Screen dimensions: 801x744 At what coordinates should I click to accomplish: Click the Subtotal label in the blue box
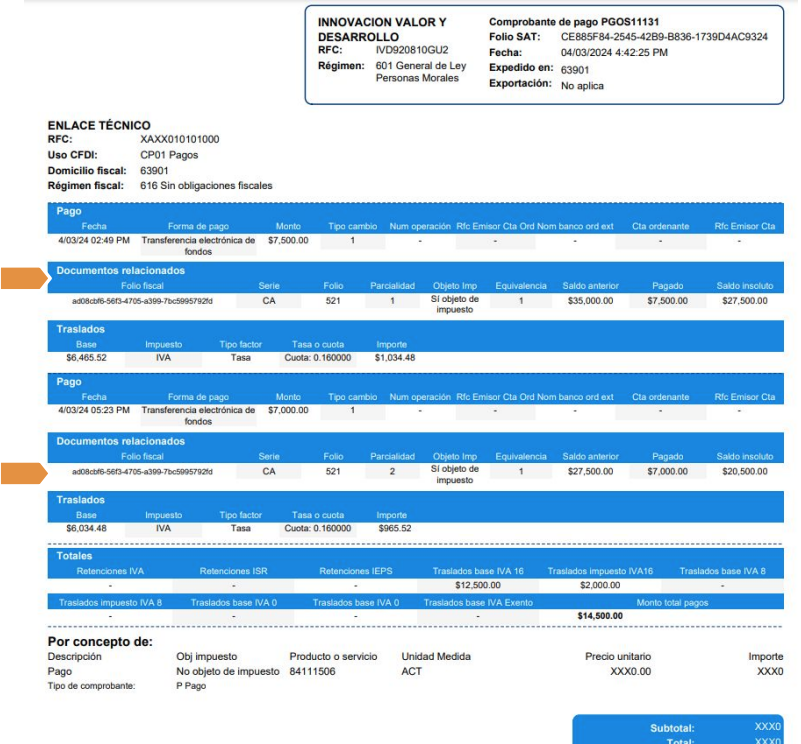pos(672,728)
